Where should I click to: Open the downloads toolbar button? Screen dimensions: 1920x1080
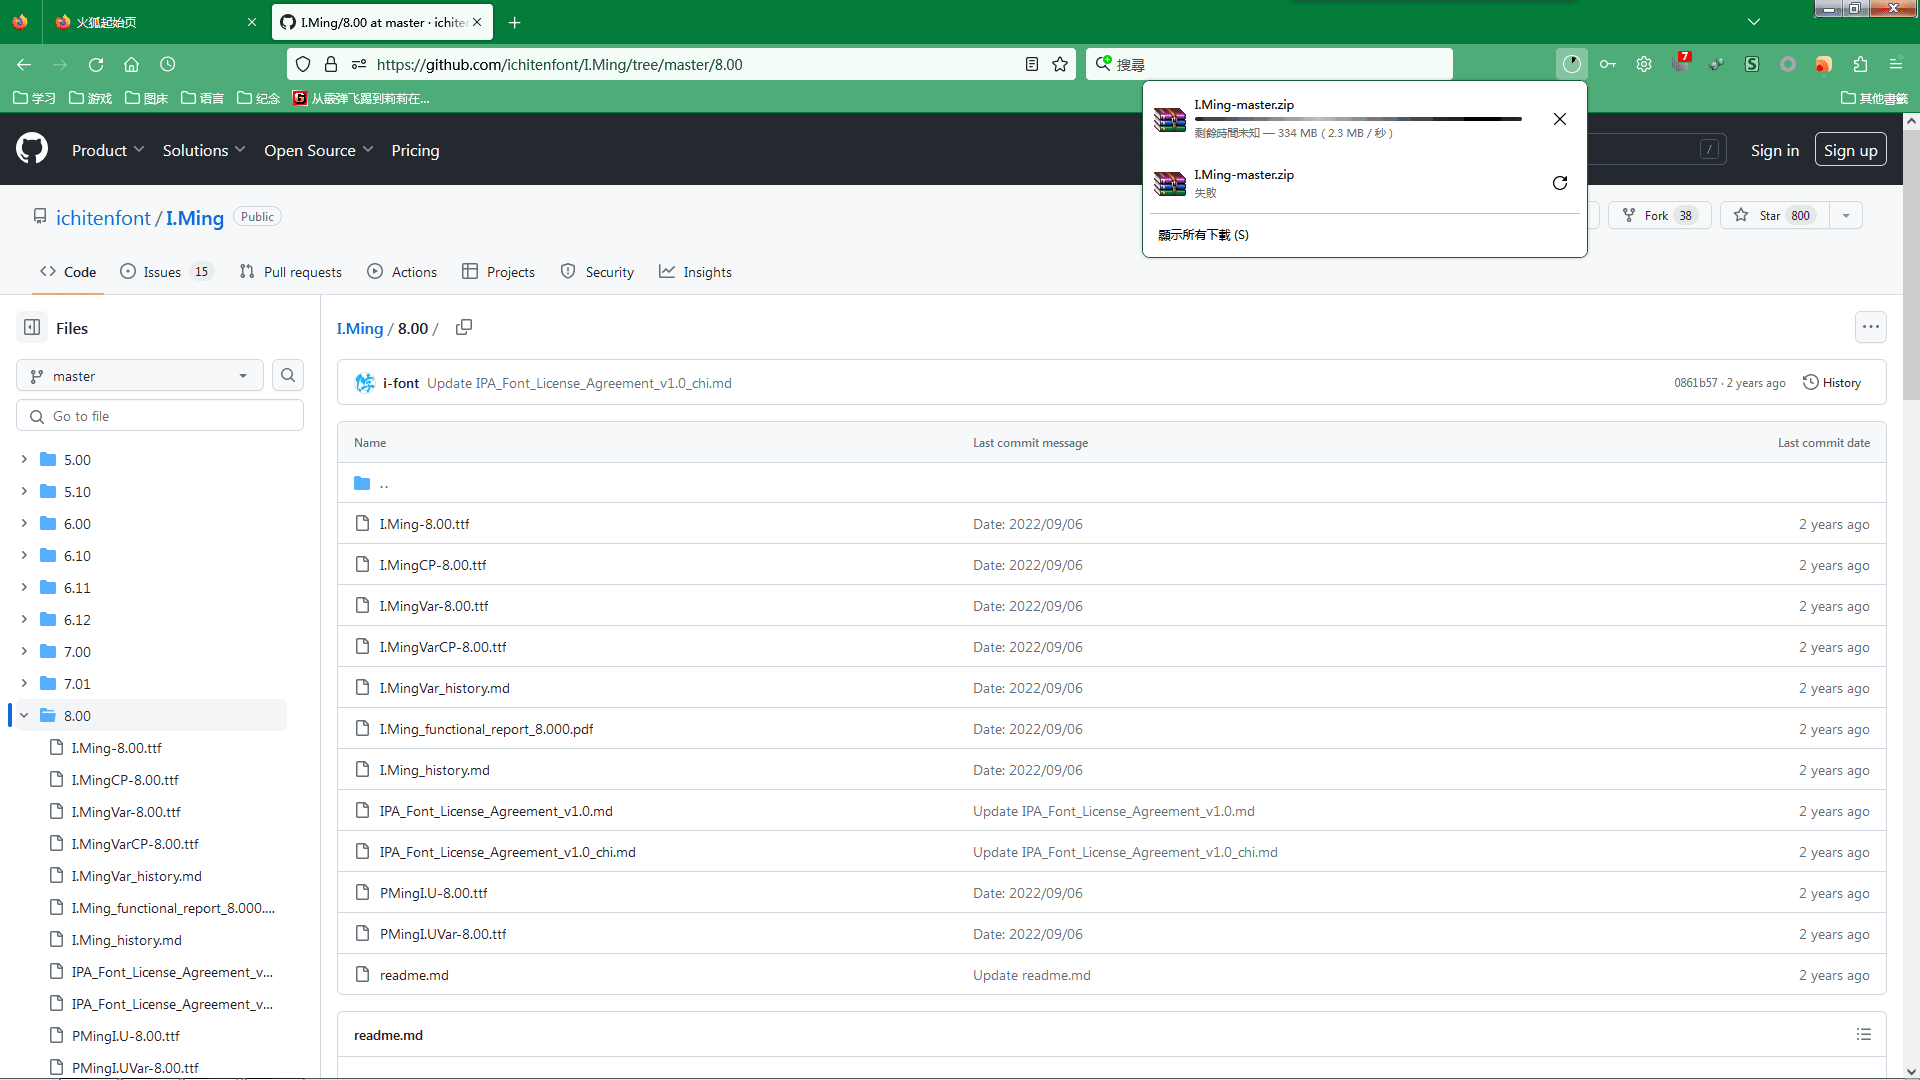1572,64
